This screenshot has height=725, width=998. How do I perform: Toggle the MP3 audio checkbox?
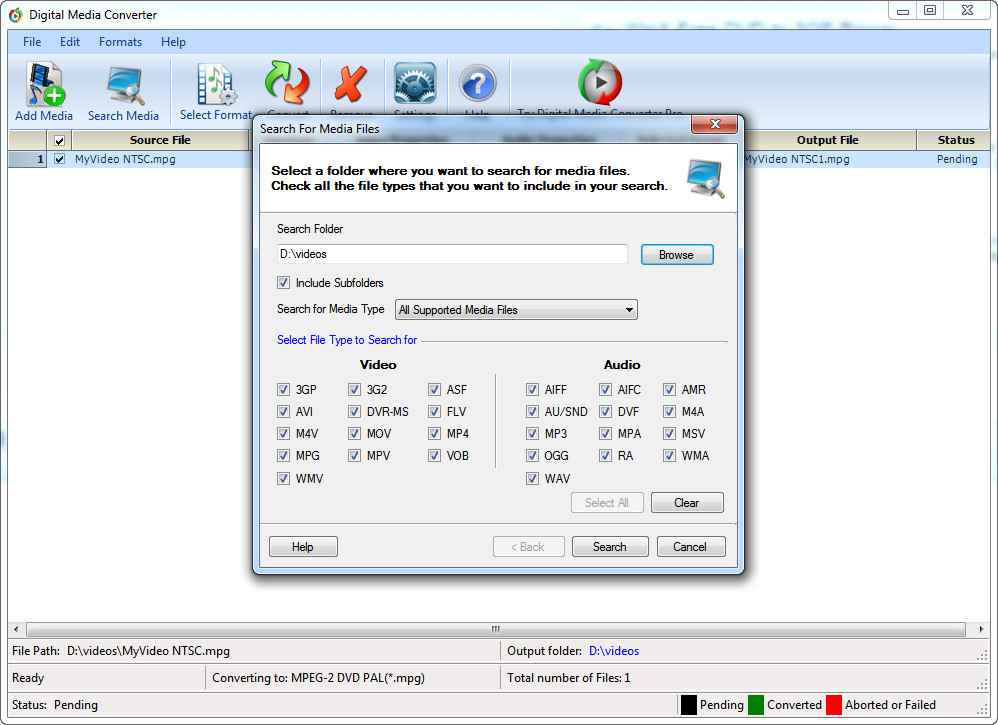[x=532, y=433]
